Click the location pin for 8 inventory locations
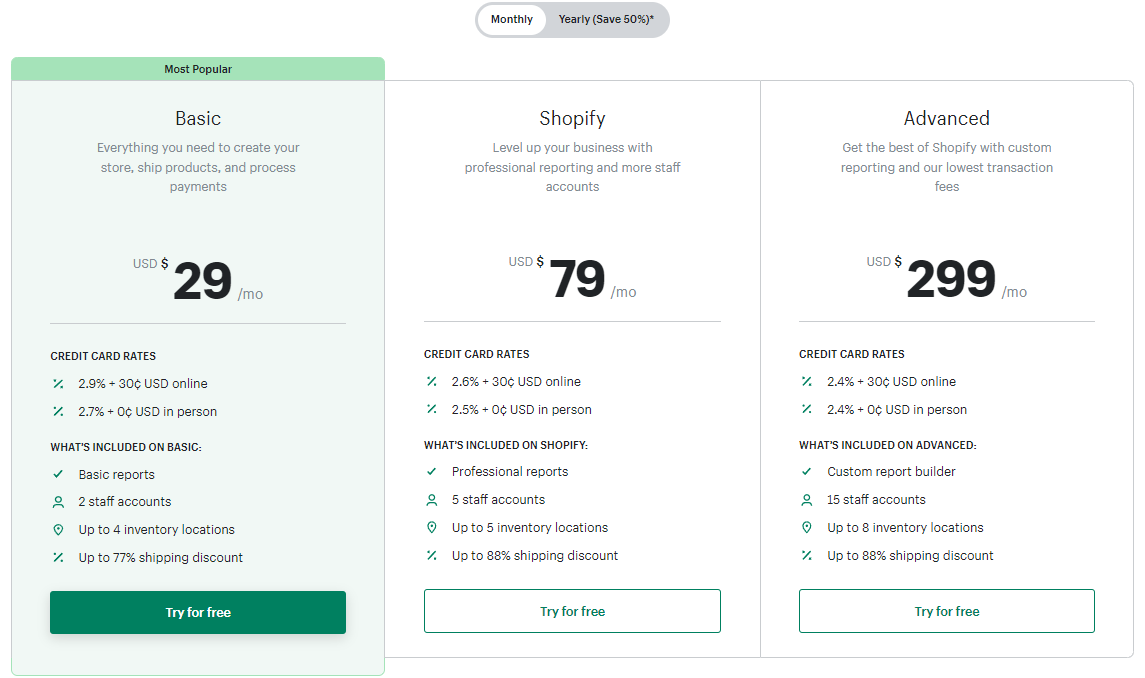Screen dimensions: 1145x678 coord(806,527)
